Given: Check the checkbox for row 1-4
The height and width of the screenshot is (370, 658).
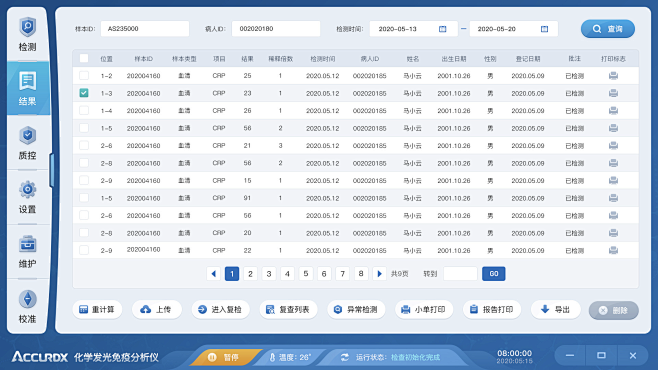Looking at the screenshot, I should (84, 110).
